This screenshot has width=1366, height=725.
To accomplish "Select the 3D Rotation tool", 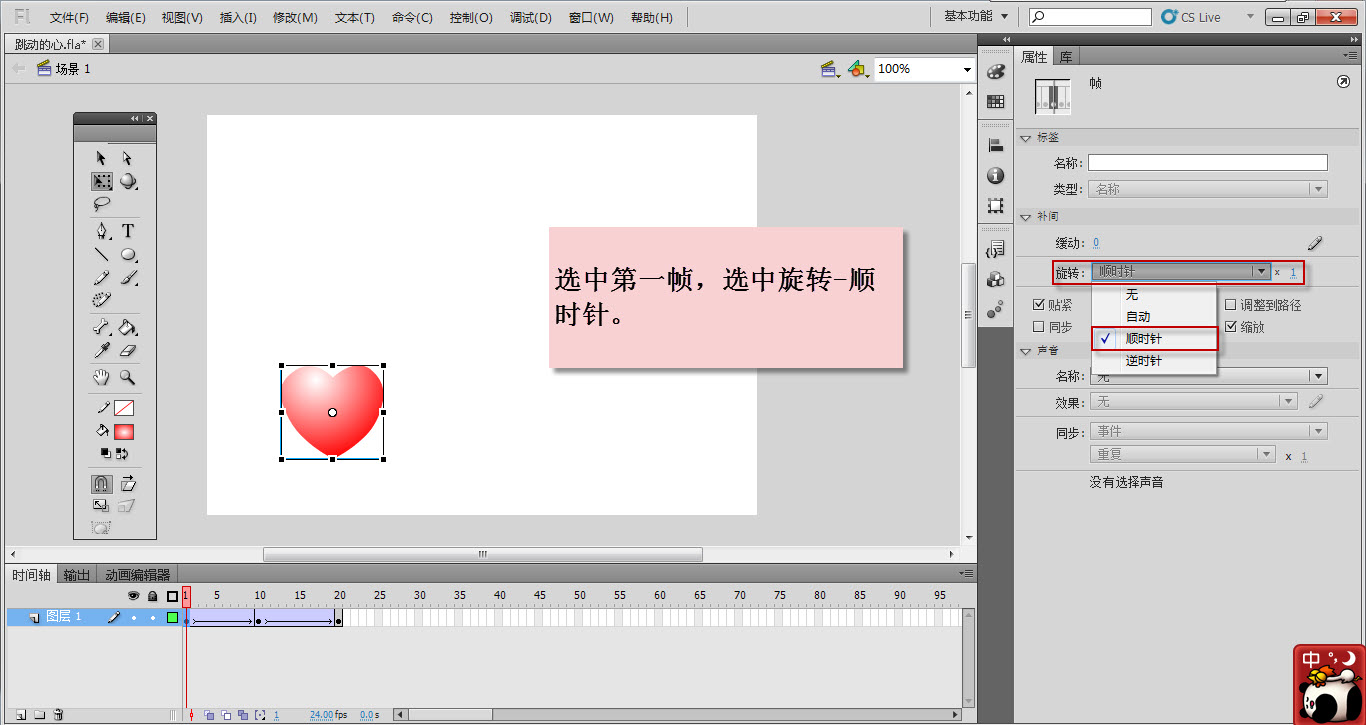I will [x=128, y=181].
